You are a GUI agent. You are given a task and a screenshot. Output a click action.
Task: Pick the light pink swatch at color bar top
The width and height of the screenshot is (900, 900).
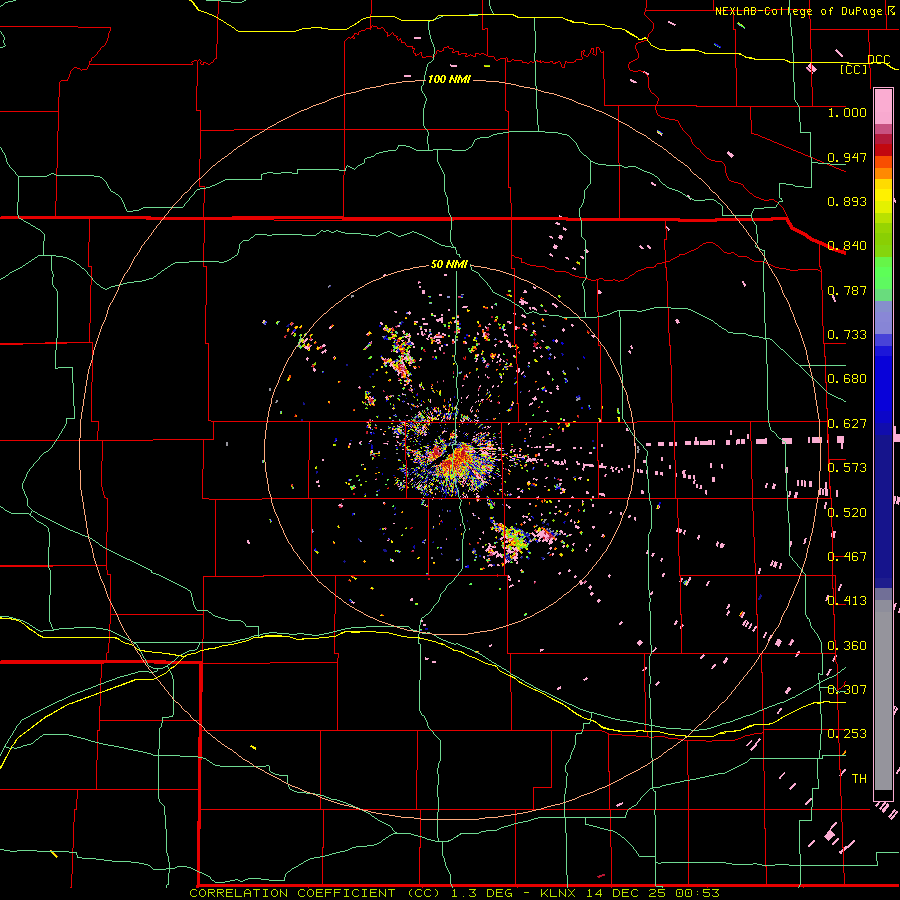point(883,107)
